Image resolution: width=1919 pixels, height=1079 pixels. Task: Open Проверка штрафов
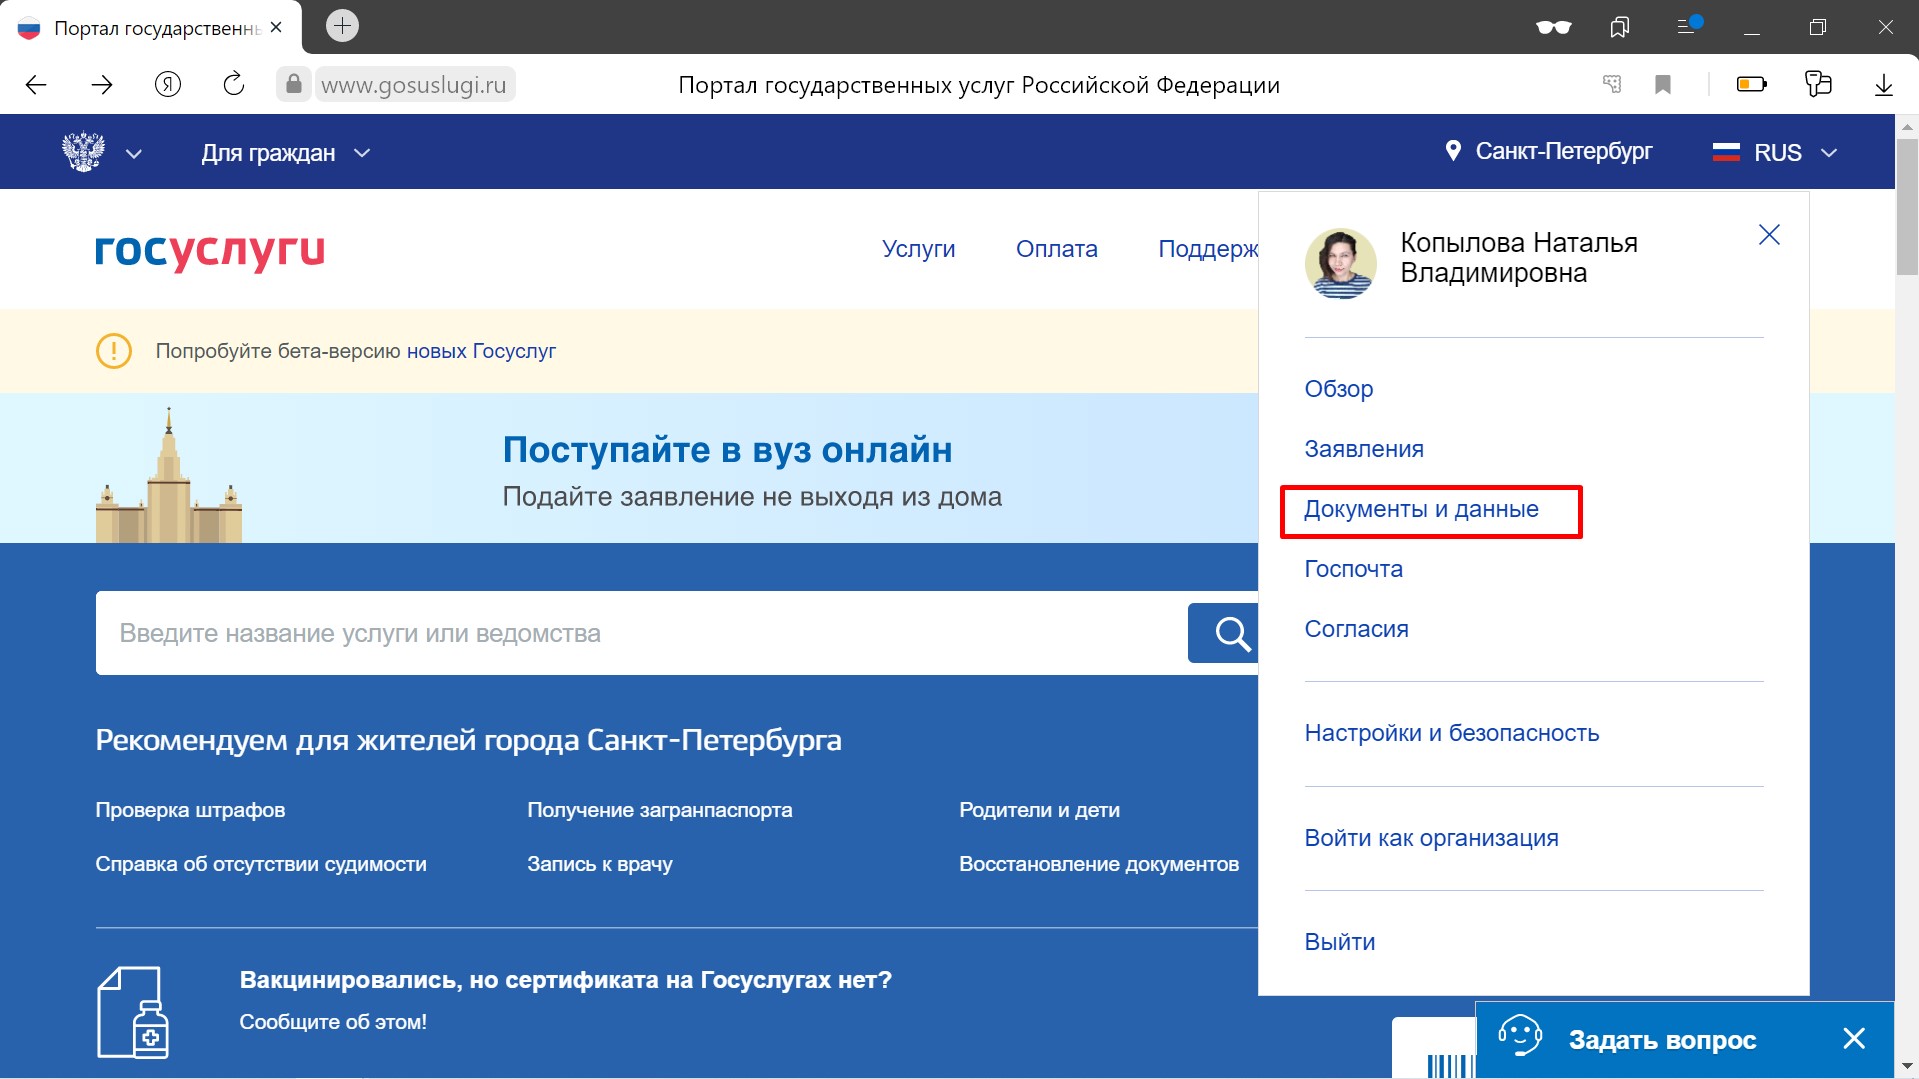tap(190, 810)
